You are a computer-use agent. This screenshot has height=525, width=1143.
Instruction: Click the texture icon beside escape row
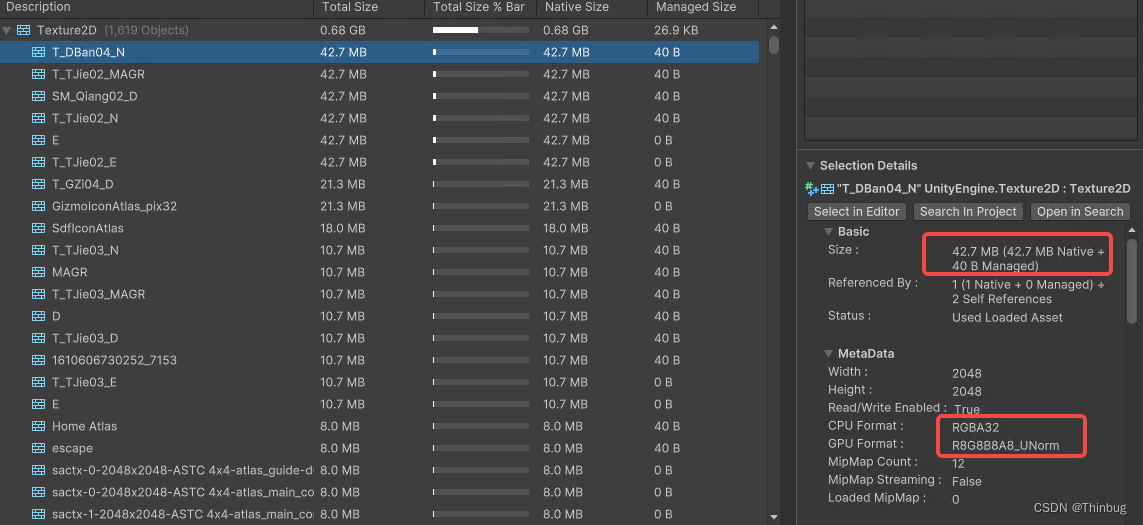39,448
